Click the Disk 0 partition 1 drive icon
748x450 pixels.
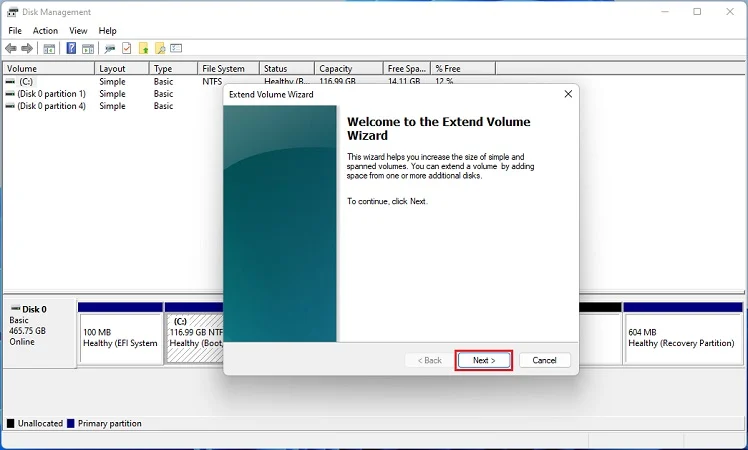pos(10,94)
